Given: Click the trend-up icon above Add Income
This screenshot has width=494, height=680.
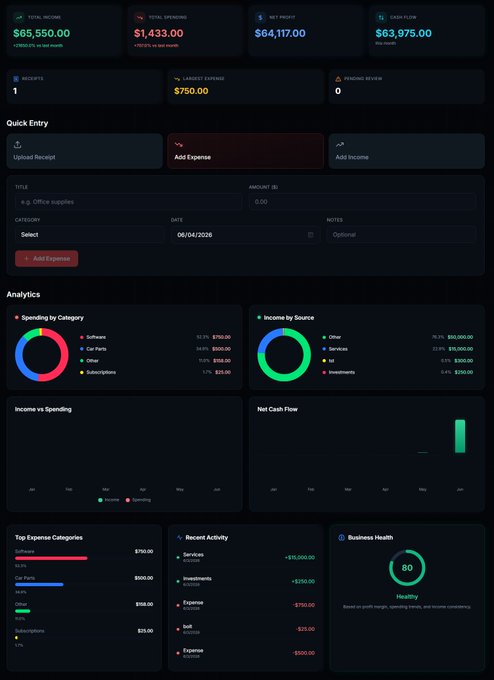Looking at the screenshot, I should click(340, 144).
